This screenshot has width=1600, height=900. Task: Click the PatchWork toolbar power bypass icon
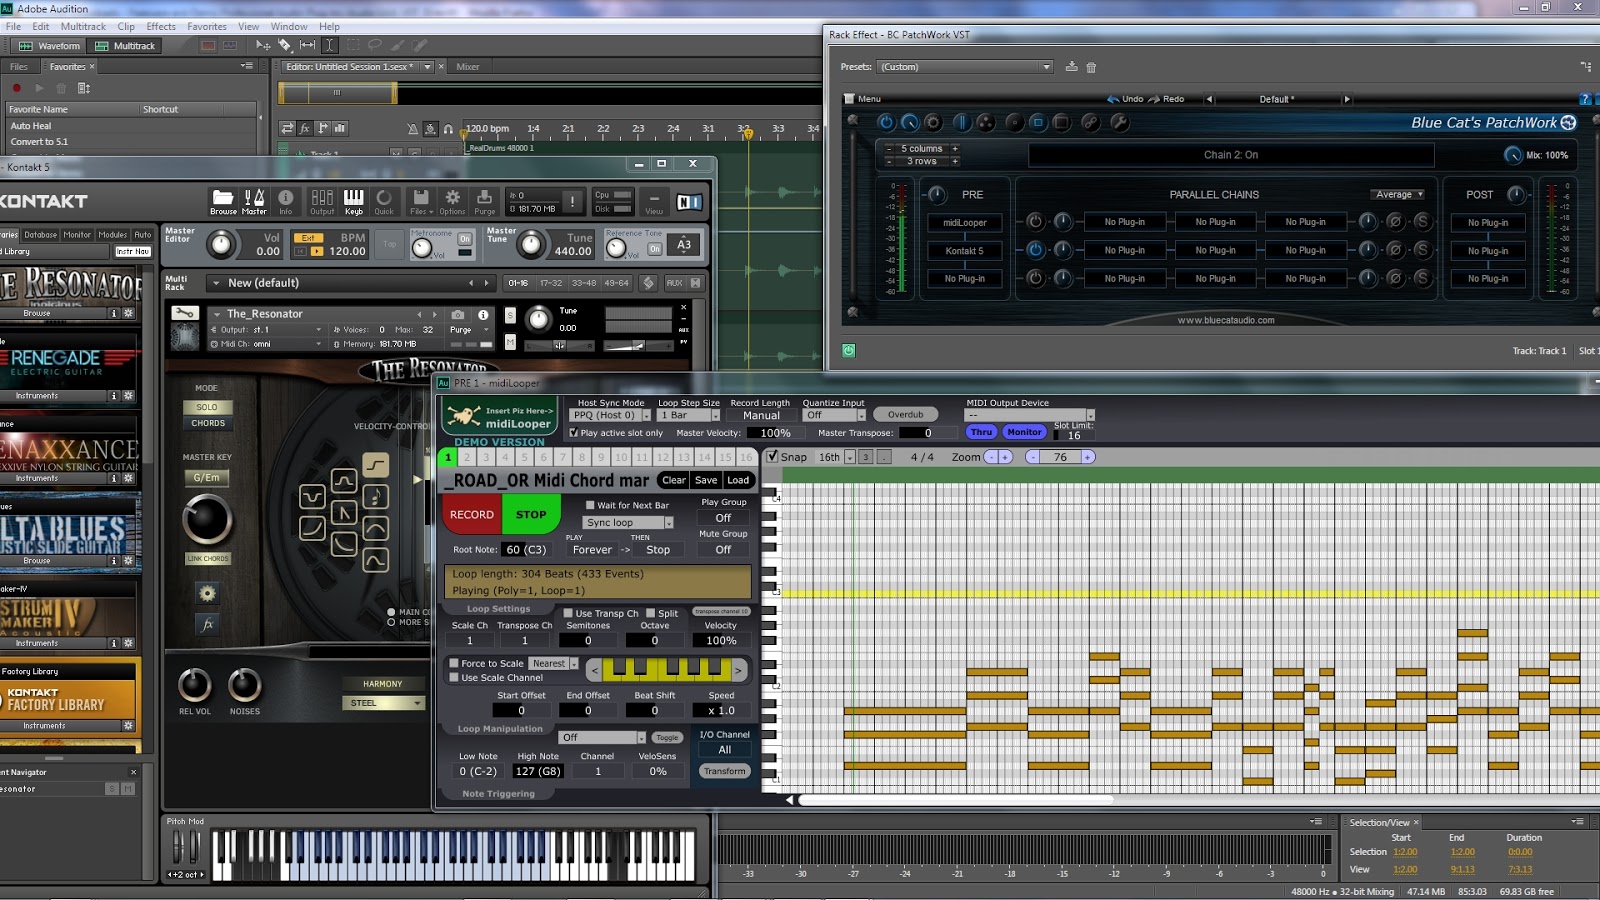[886, 122]
